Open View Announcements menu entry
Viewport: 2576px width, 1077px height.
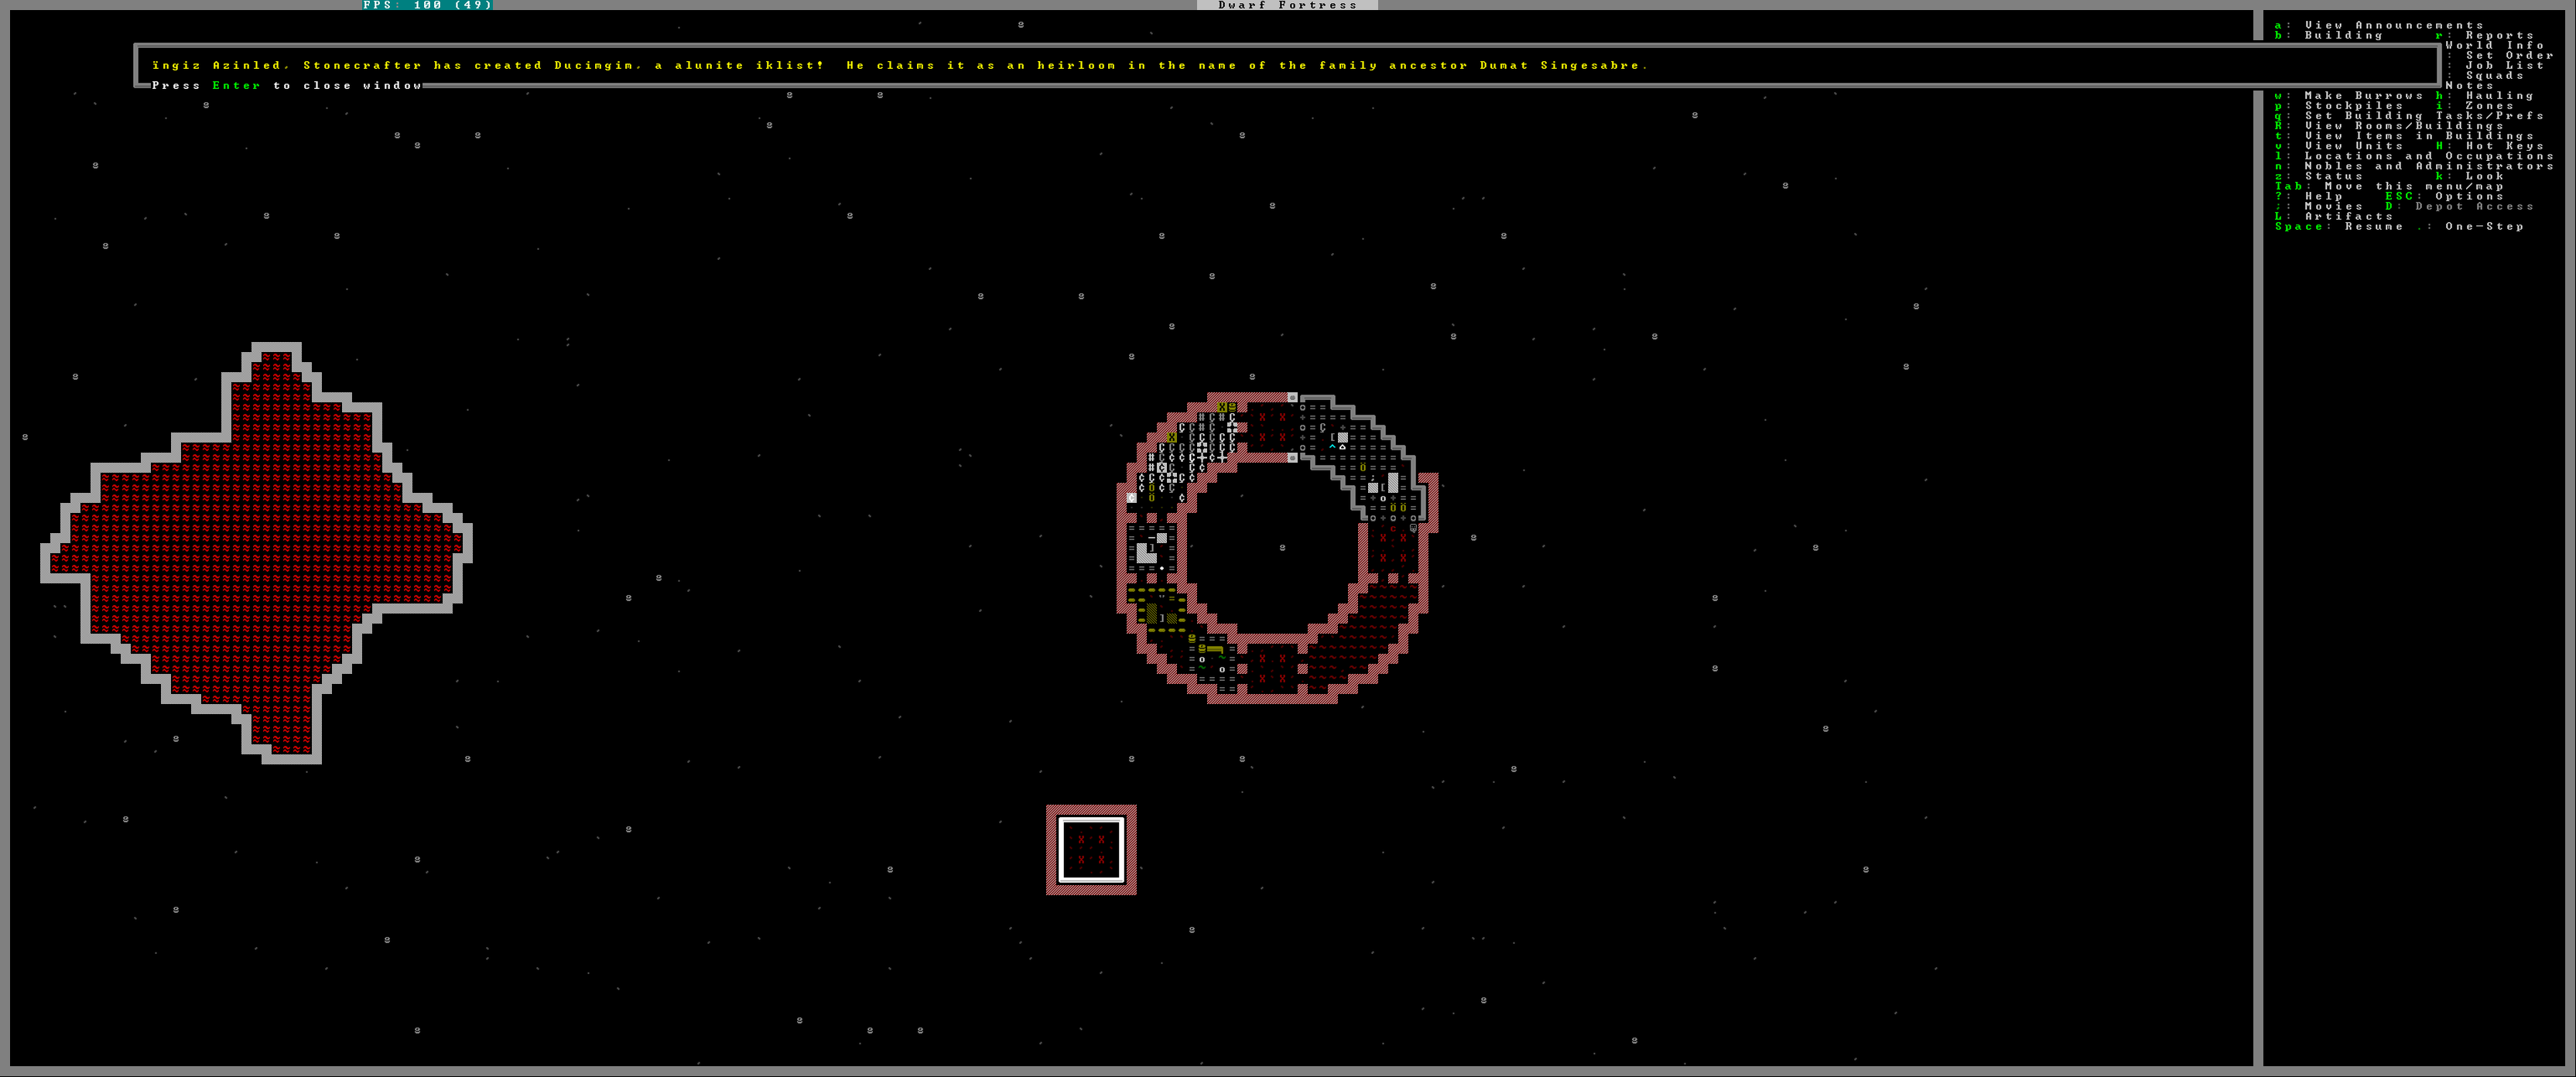pos(2379,25)
